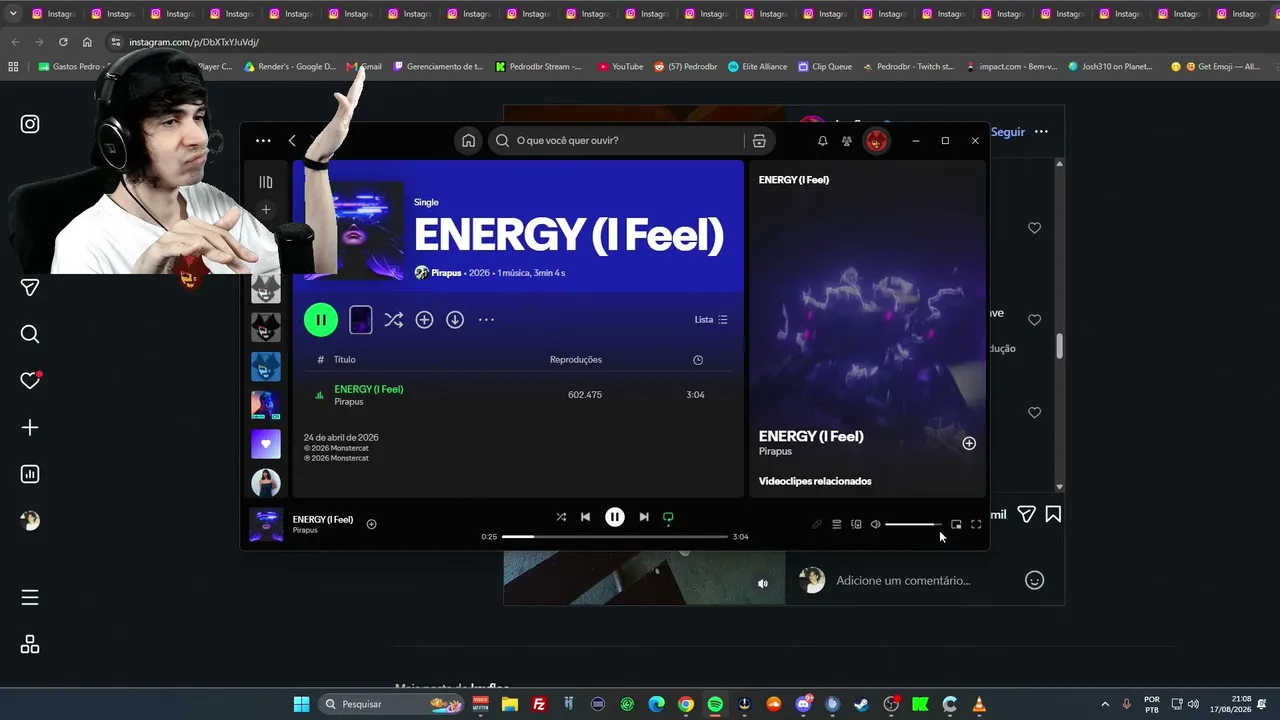This screenshot has width=1280, height=720.
Task: Pause the single with the big green button
Action: (x=321, y=320)
